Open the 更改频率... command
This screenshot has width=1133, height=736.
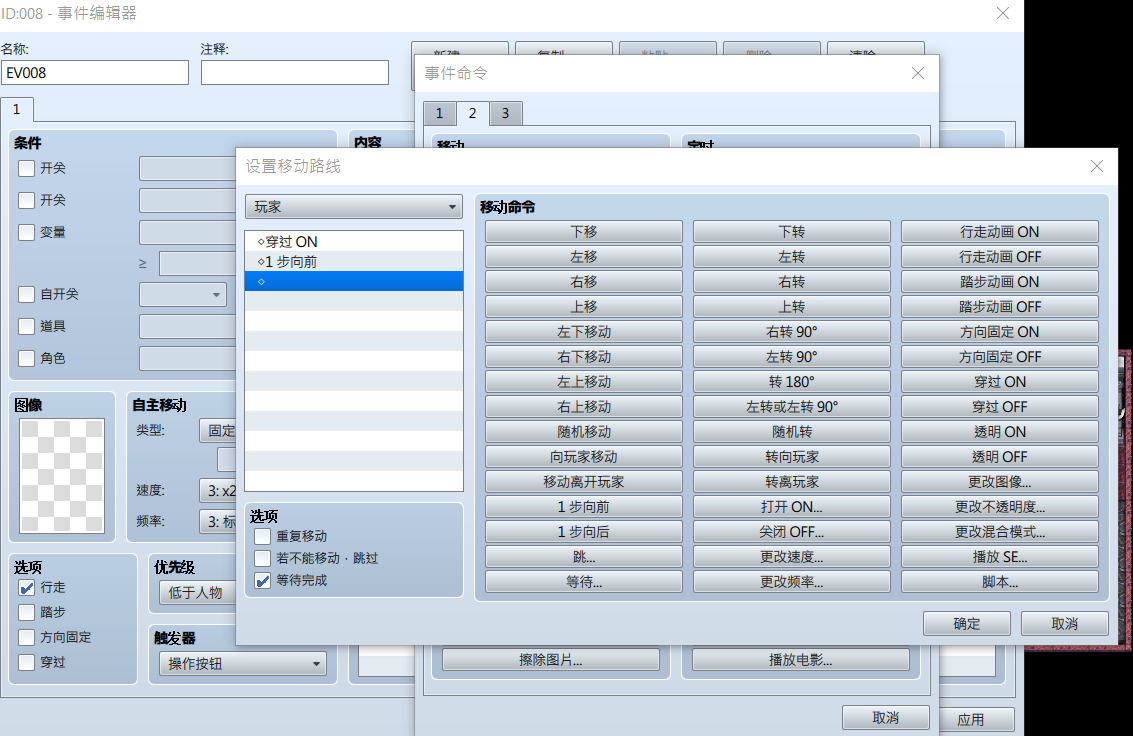tap(791, 582)
